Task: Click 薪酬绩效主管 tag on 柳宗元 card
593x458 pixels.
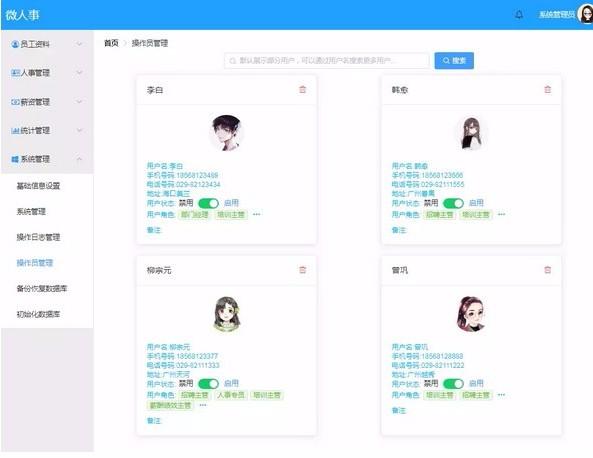Action: pyautogui.click(x=170, y=405)
